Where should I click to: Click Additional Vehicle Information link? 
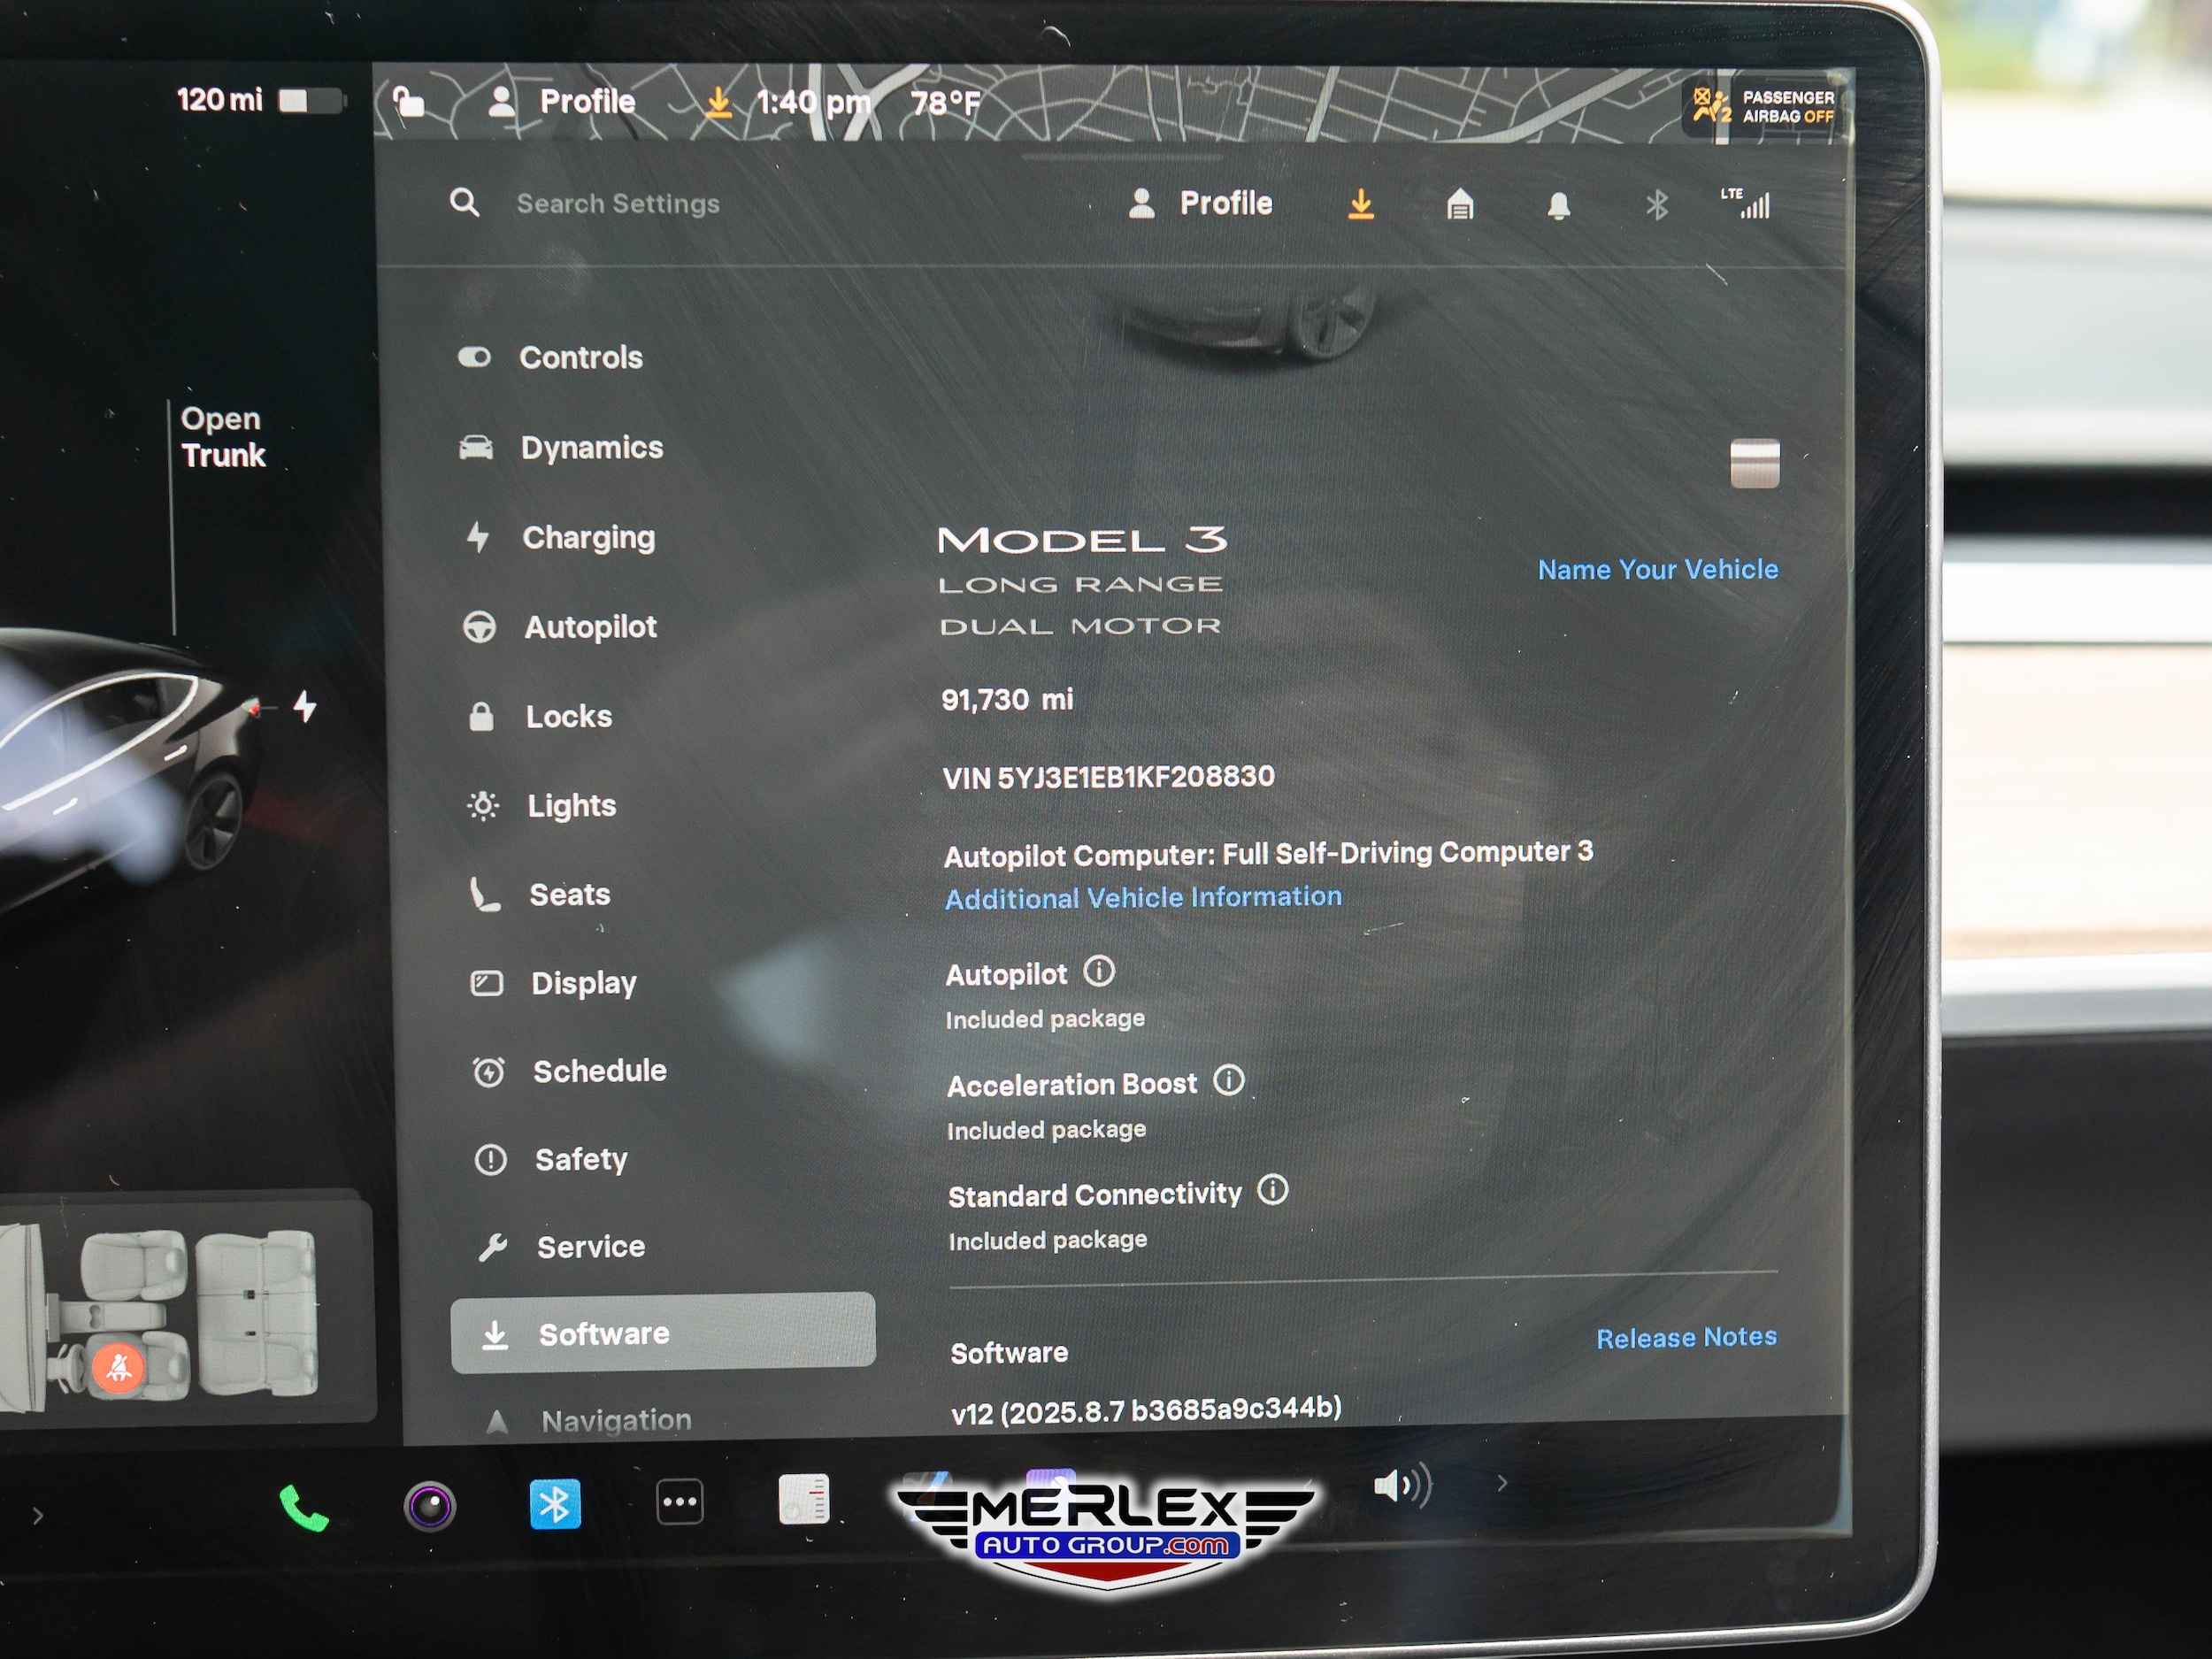pos(1143,897)
